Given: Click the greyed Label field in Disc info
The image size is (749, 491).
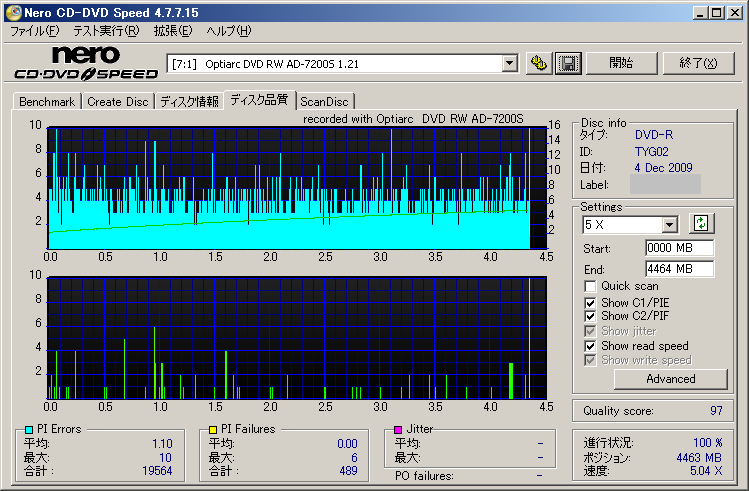Looking at the screenshot, I should [665, 184].
